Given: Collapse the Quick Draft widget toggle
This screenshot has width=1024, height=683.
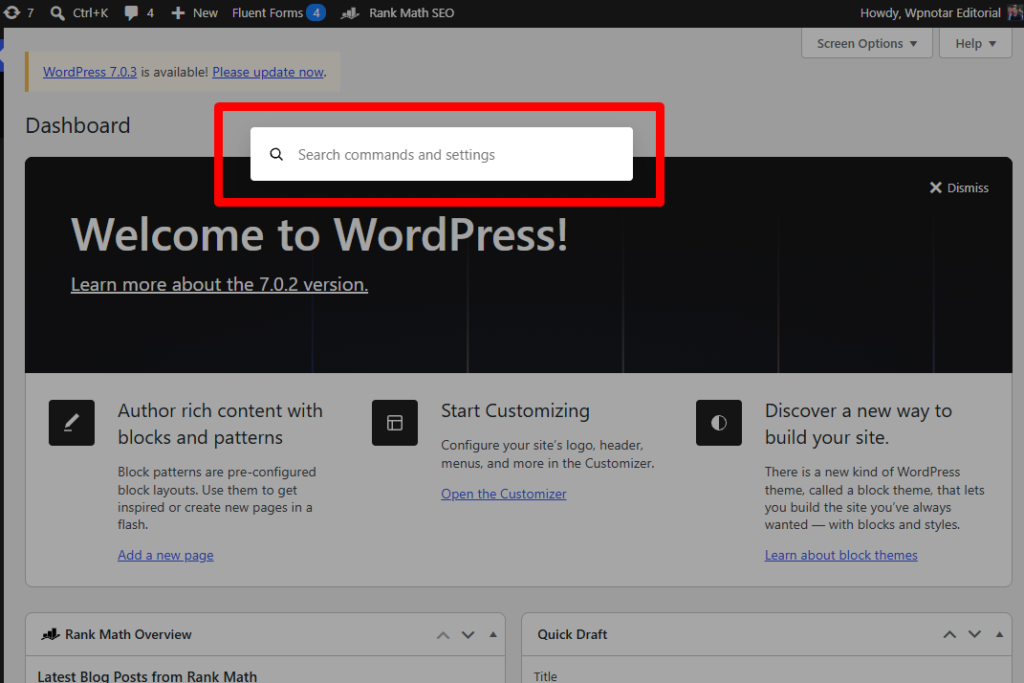Looking at the screenshot, I should [999, 635].
